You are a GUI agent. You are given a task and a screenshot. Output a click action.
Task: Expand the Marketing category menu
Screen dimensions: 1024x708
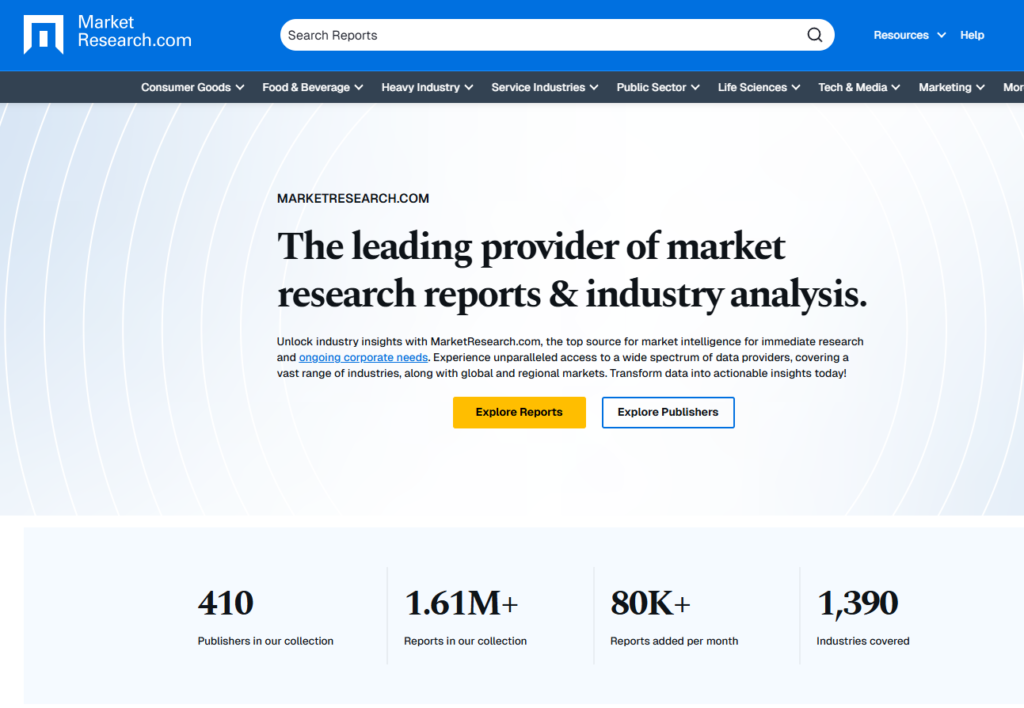tap(951, 87)
